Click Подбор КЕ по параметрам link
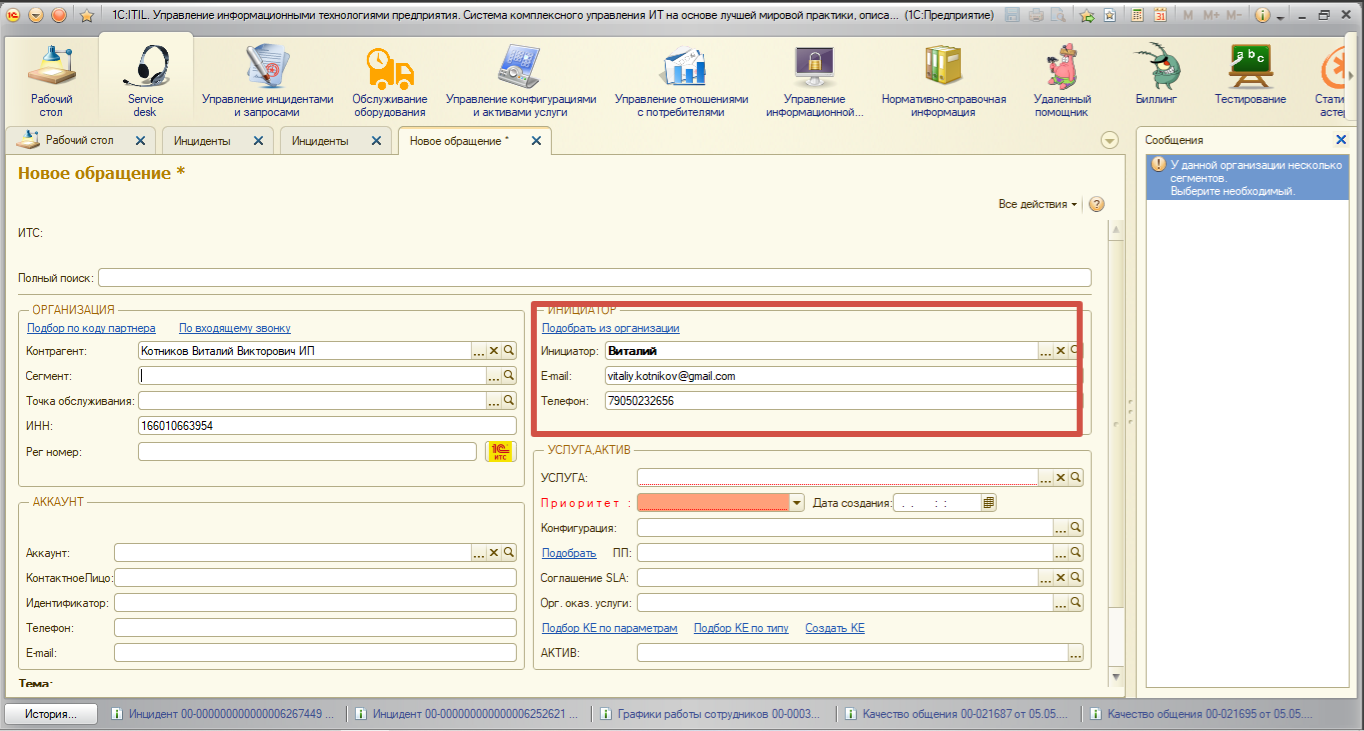Viewport: 1364px width, 731px height. pos(609,628)
